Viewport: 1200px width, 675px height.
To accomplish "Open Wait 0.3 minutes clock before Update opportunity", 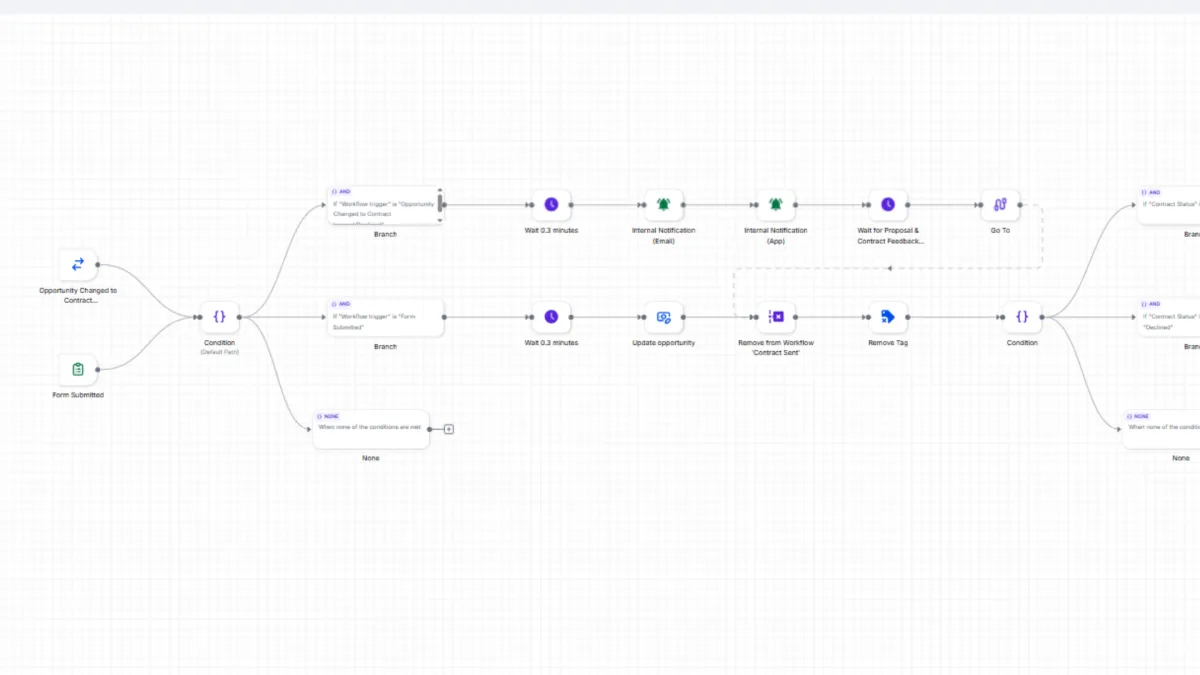I will 551,317.
